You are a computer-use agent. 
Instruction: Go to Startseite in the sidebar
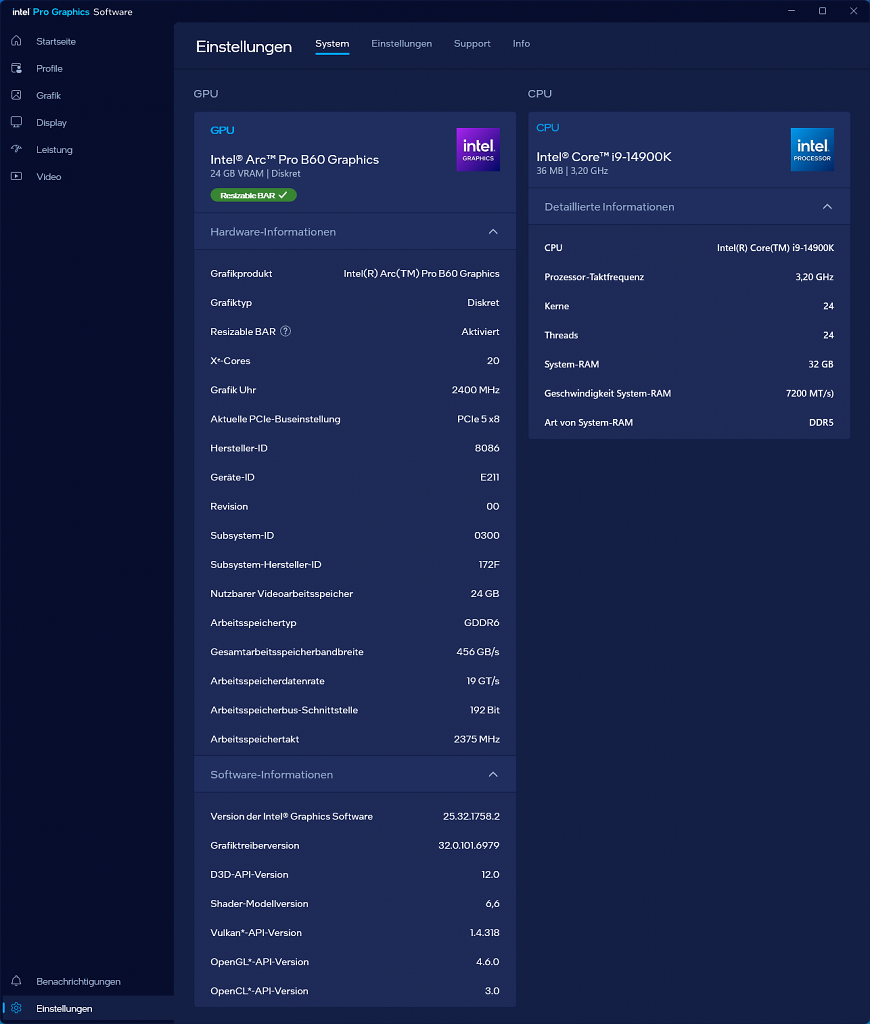[x=56, y=41]
